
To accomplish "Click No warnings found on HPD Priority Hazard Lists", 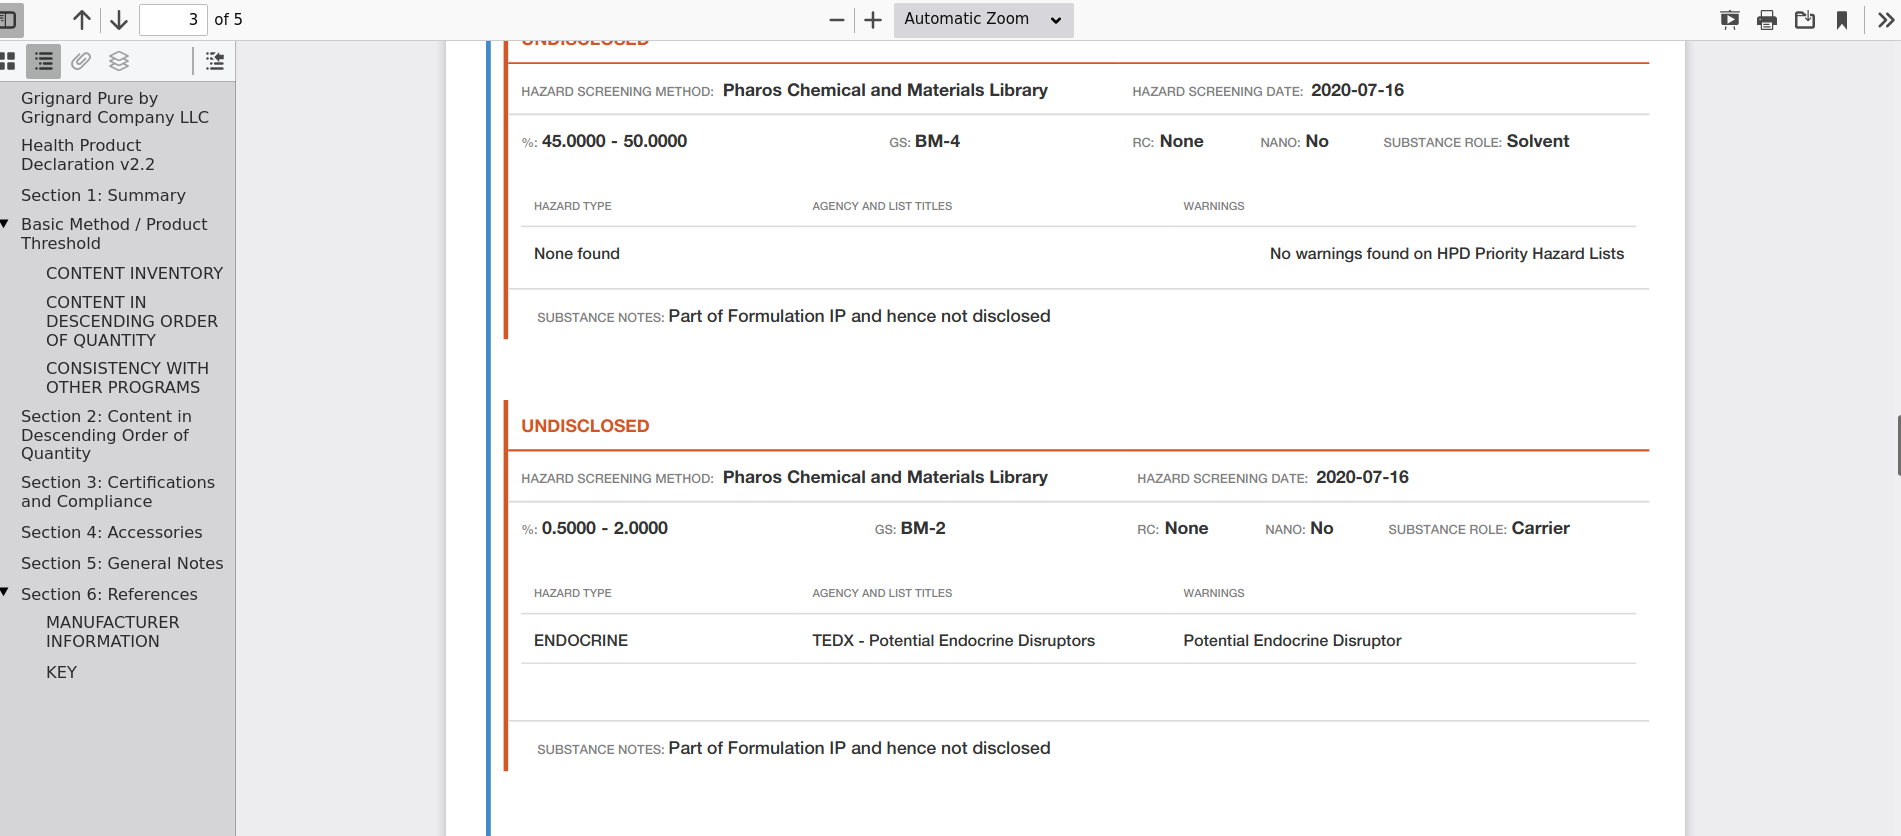I will pyautogui.click(x=1447, y=253).
